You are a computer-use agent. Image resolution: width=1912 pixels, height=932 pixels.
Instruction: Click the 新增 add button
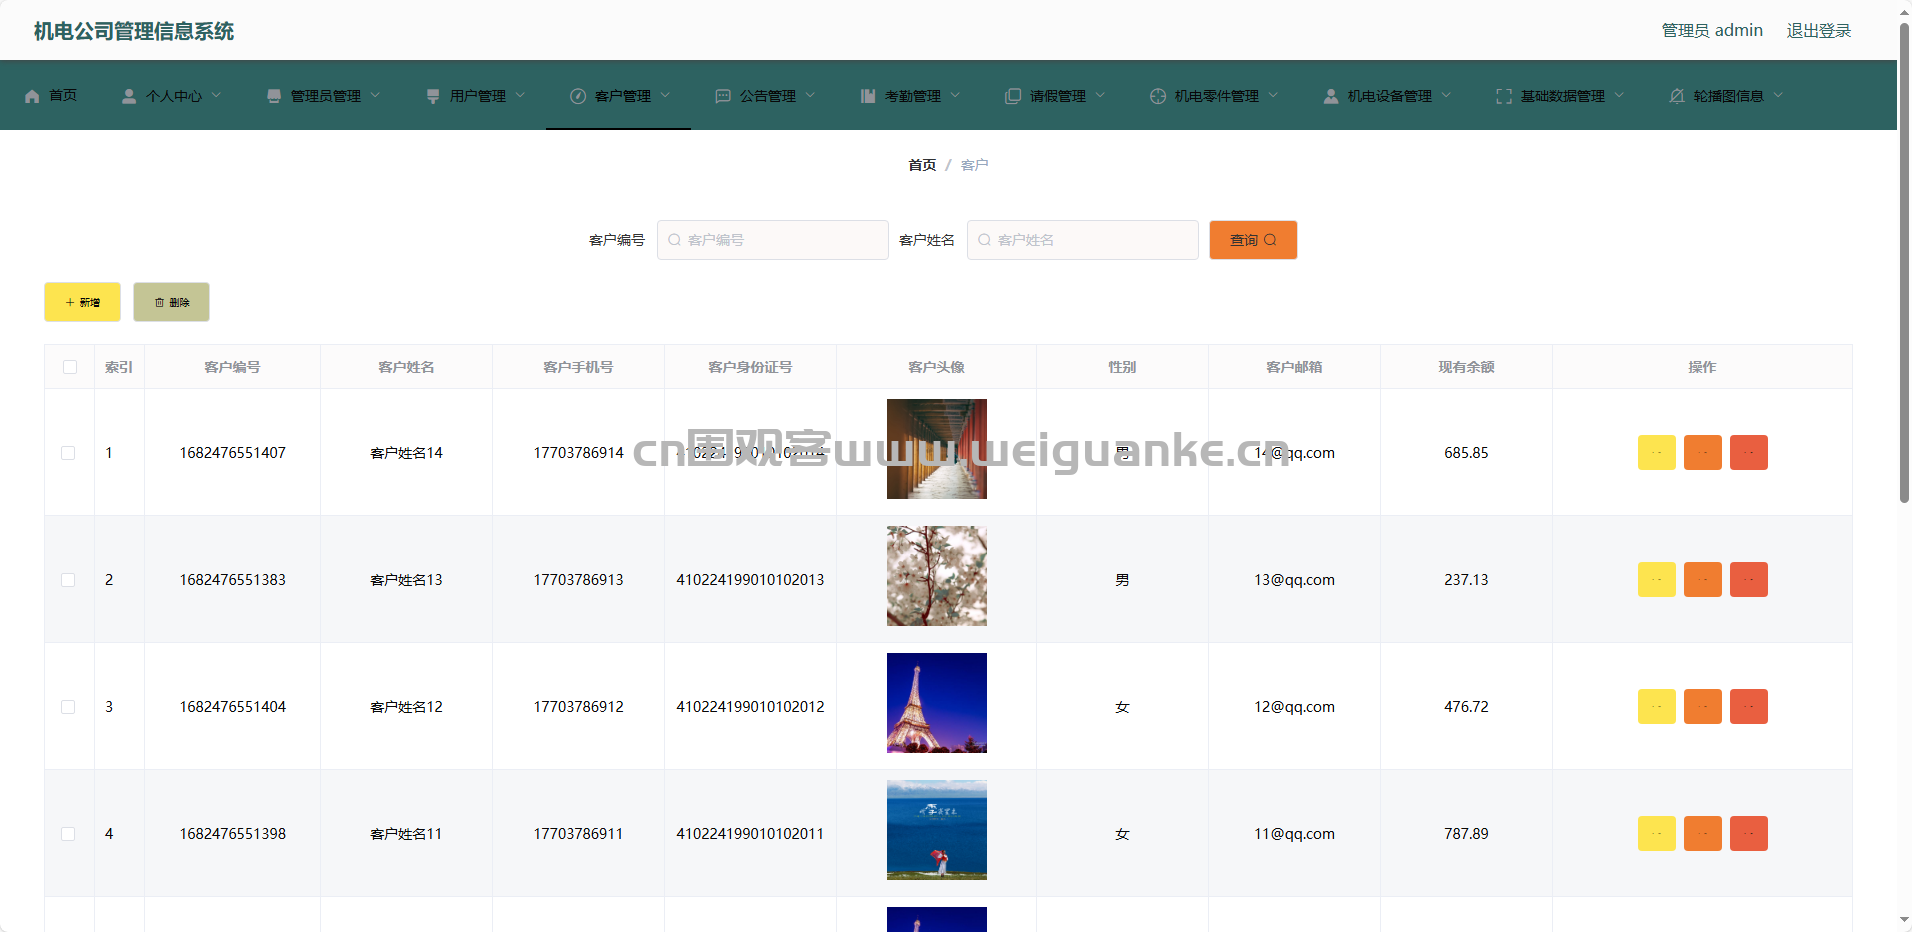coord(82,302)
